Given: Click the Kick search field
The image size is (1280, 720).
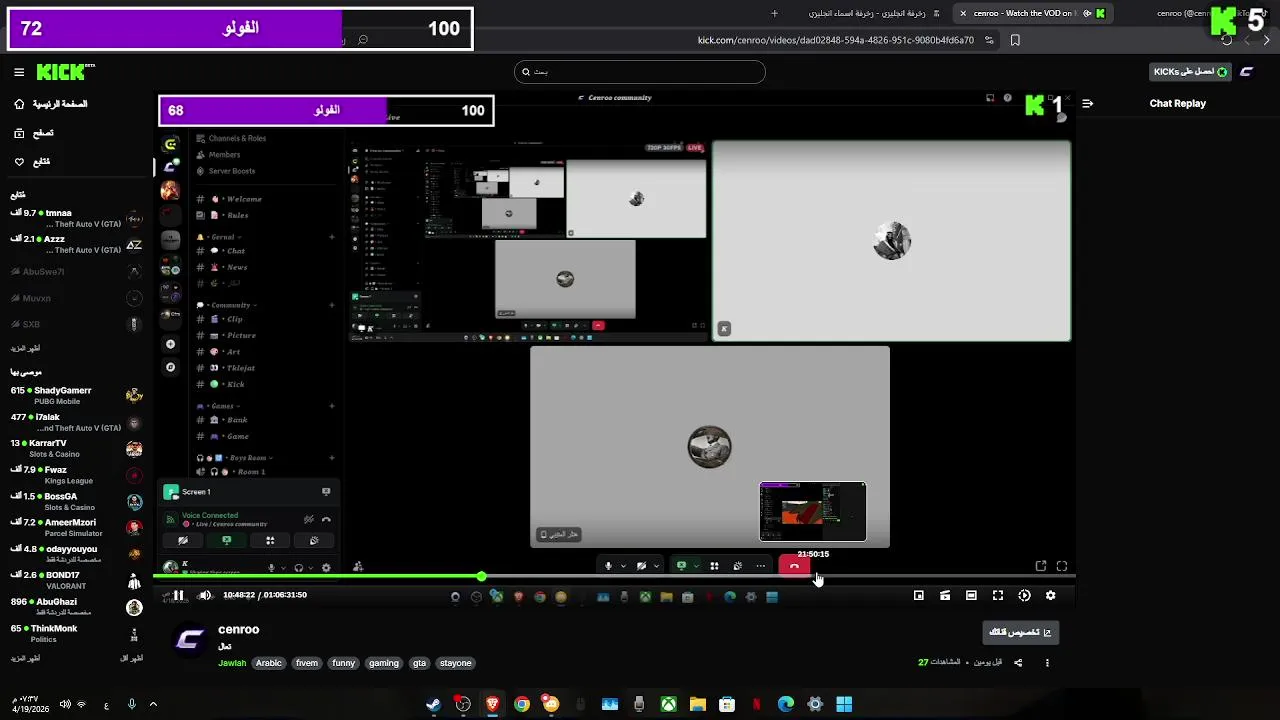Looking at the screenshot, I should pos(640,72).
